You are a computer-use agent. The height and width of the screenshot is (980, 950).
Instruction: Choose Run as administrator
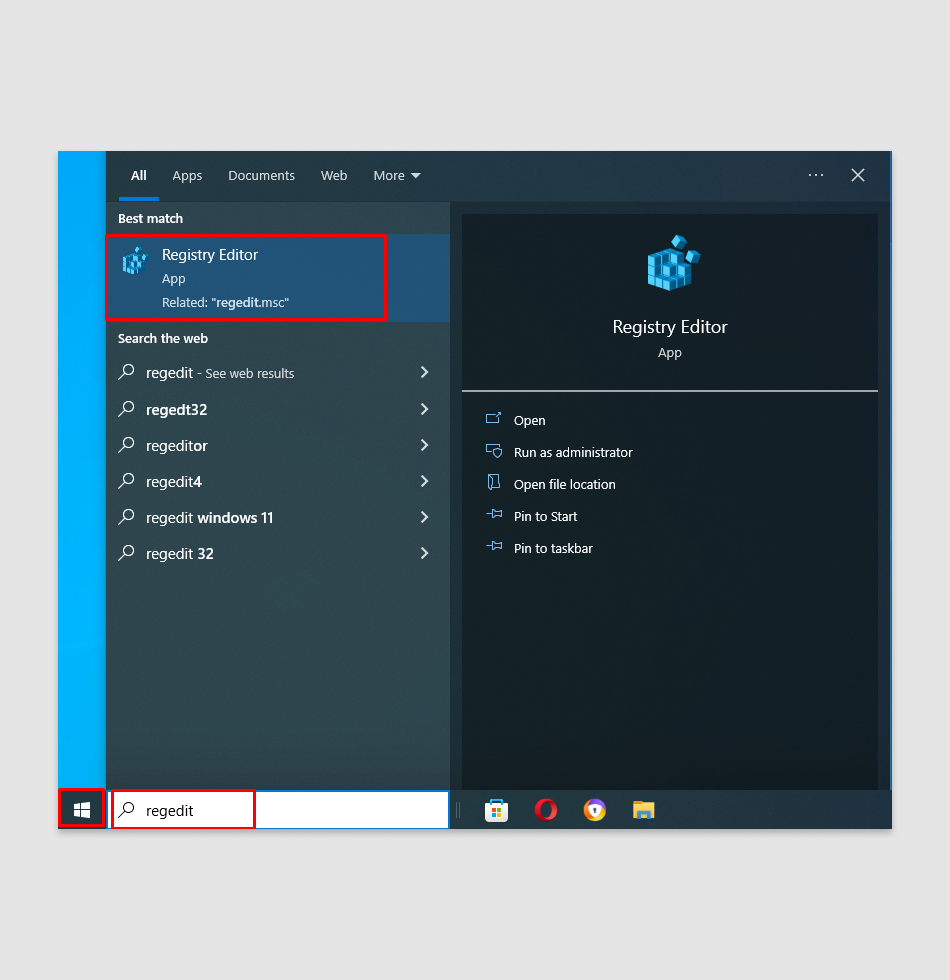(573, 452)
